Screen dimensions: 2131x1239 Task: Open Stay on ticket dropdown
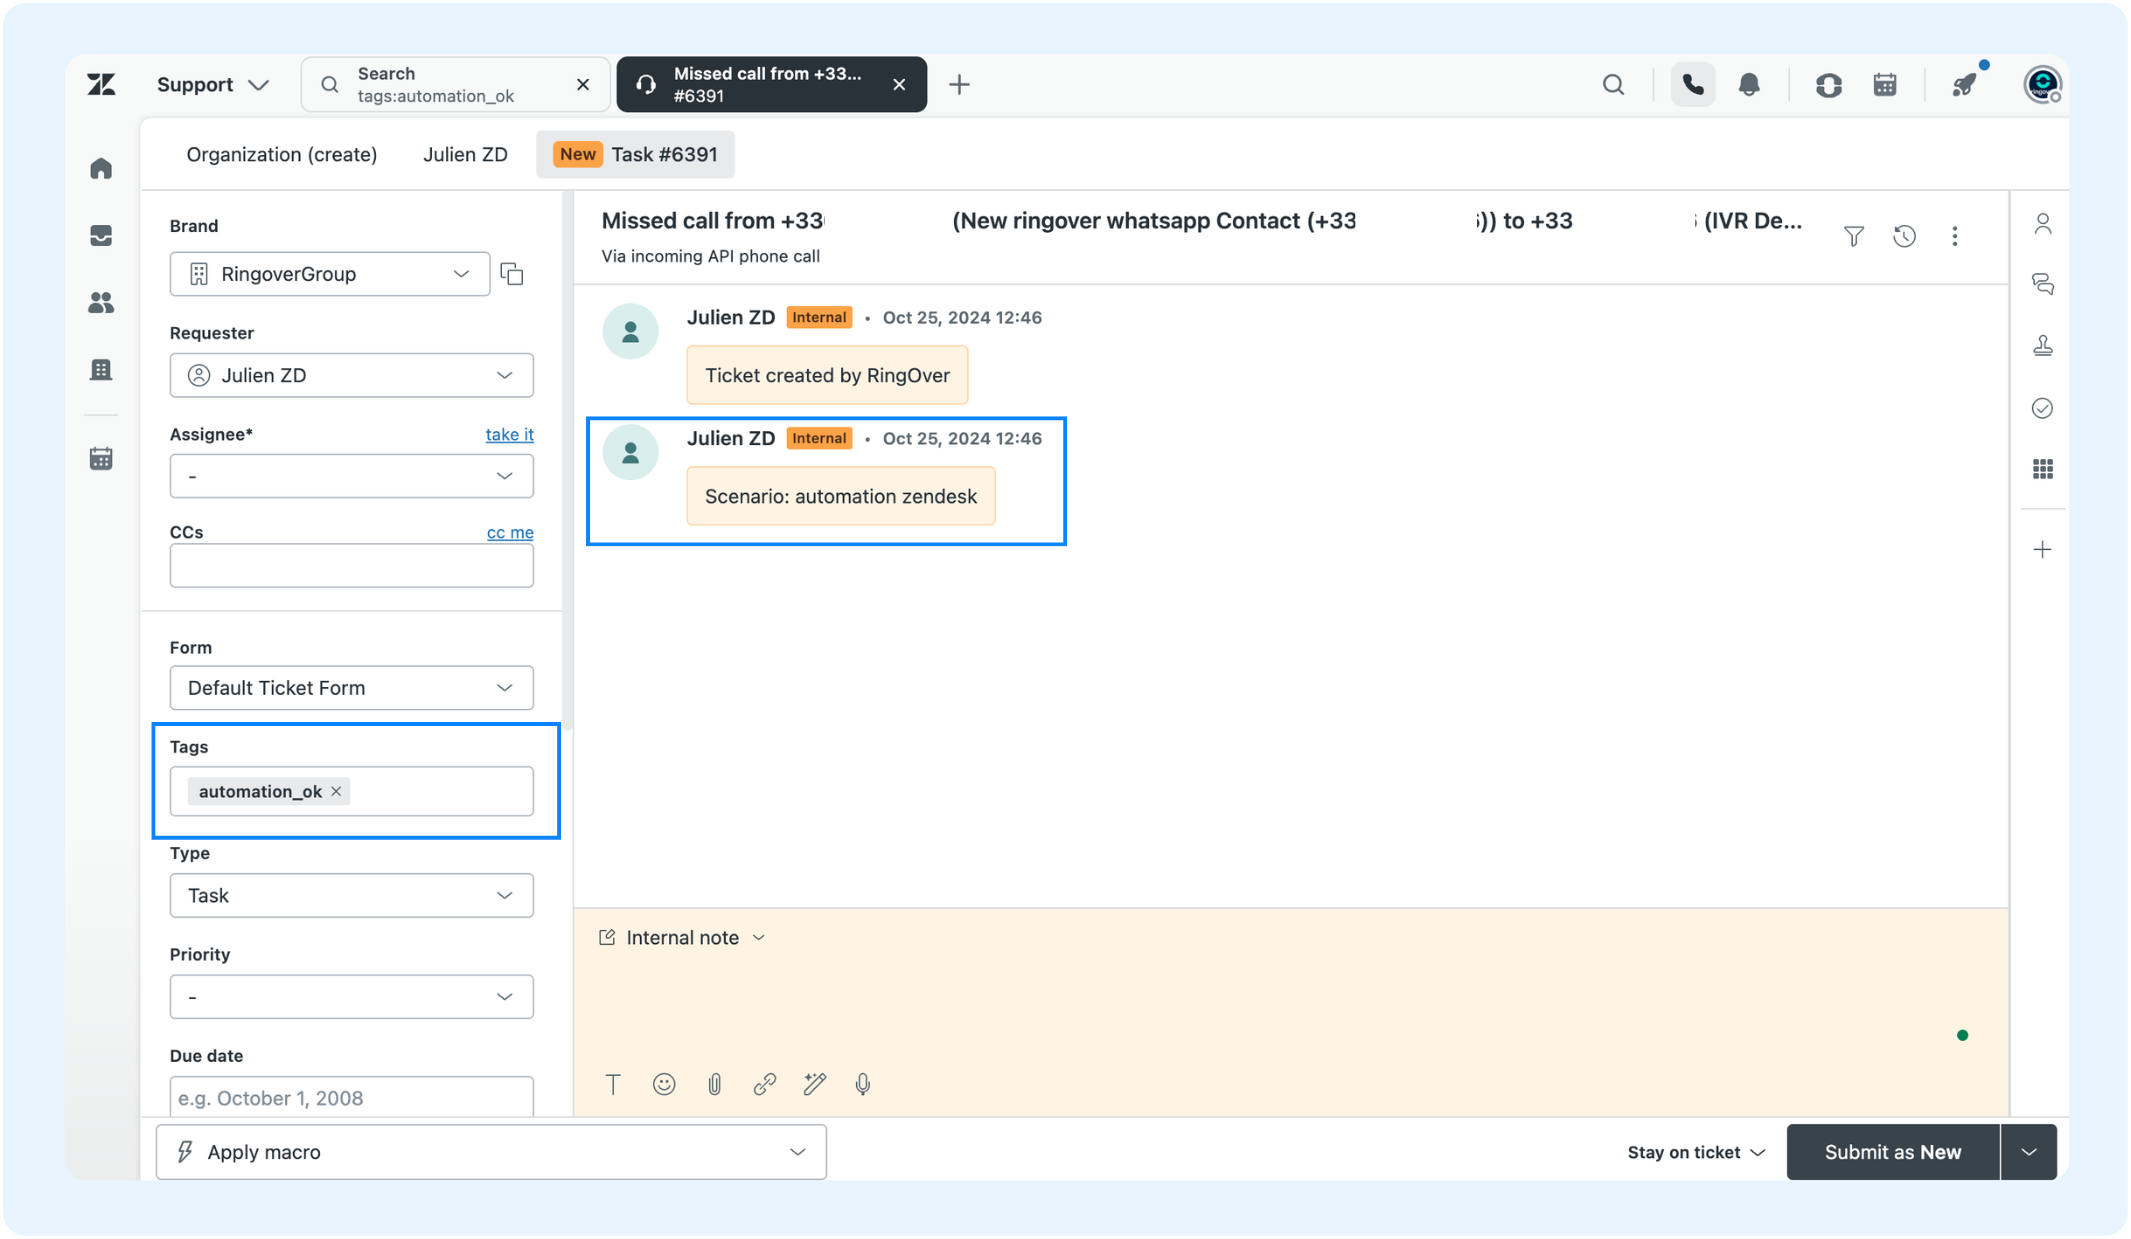(1696, 1153)
